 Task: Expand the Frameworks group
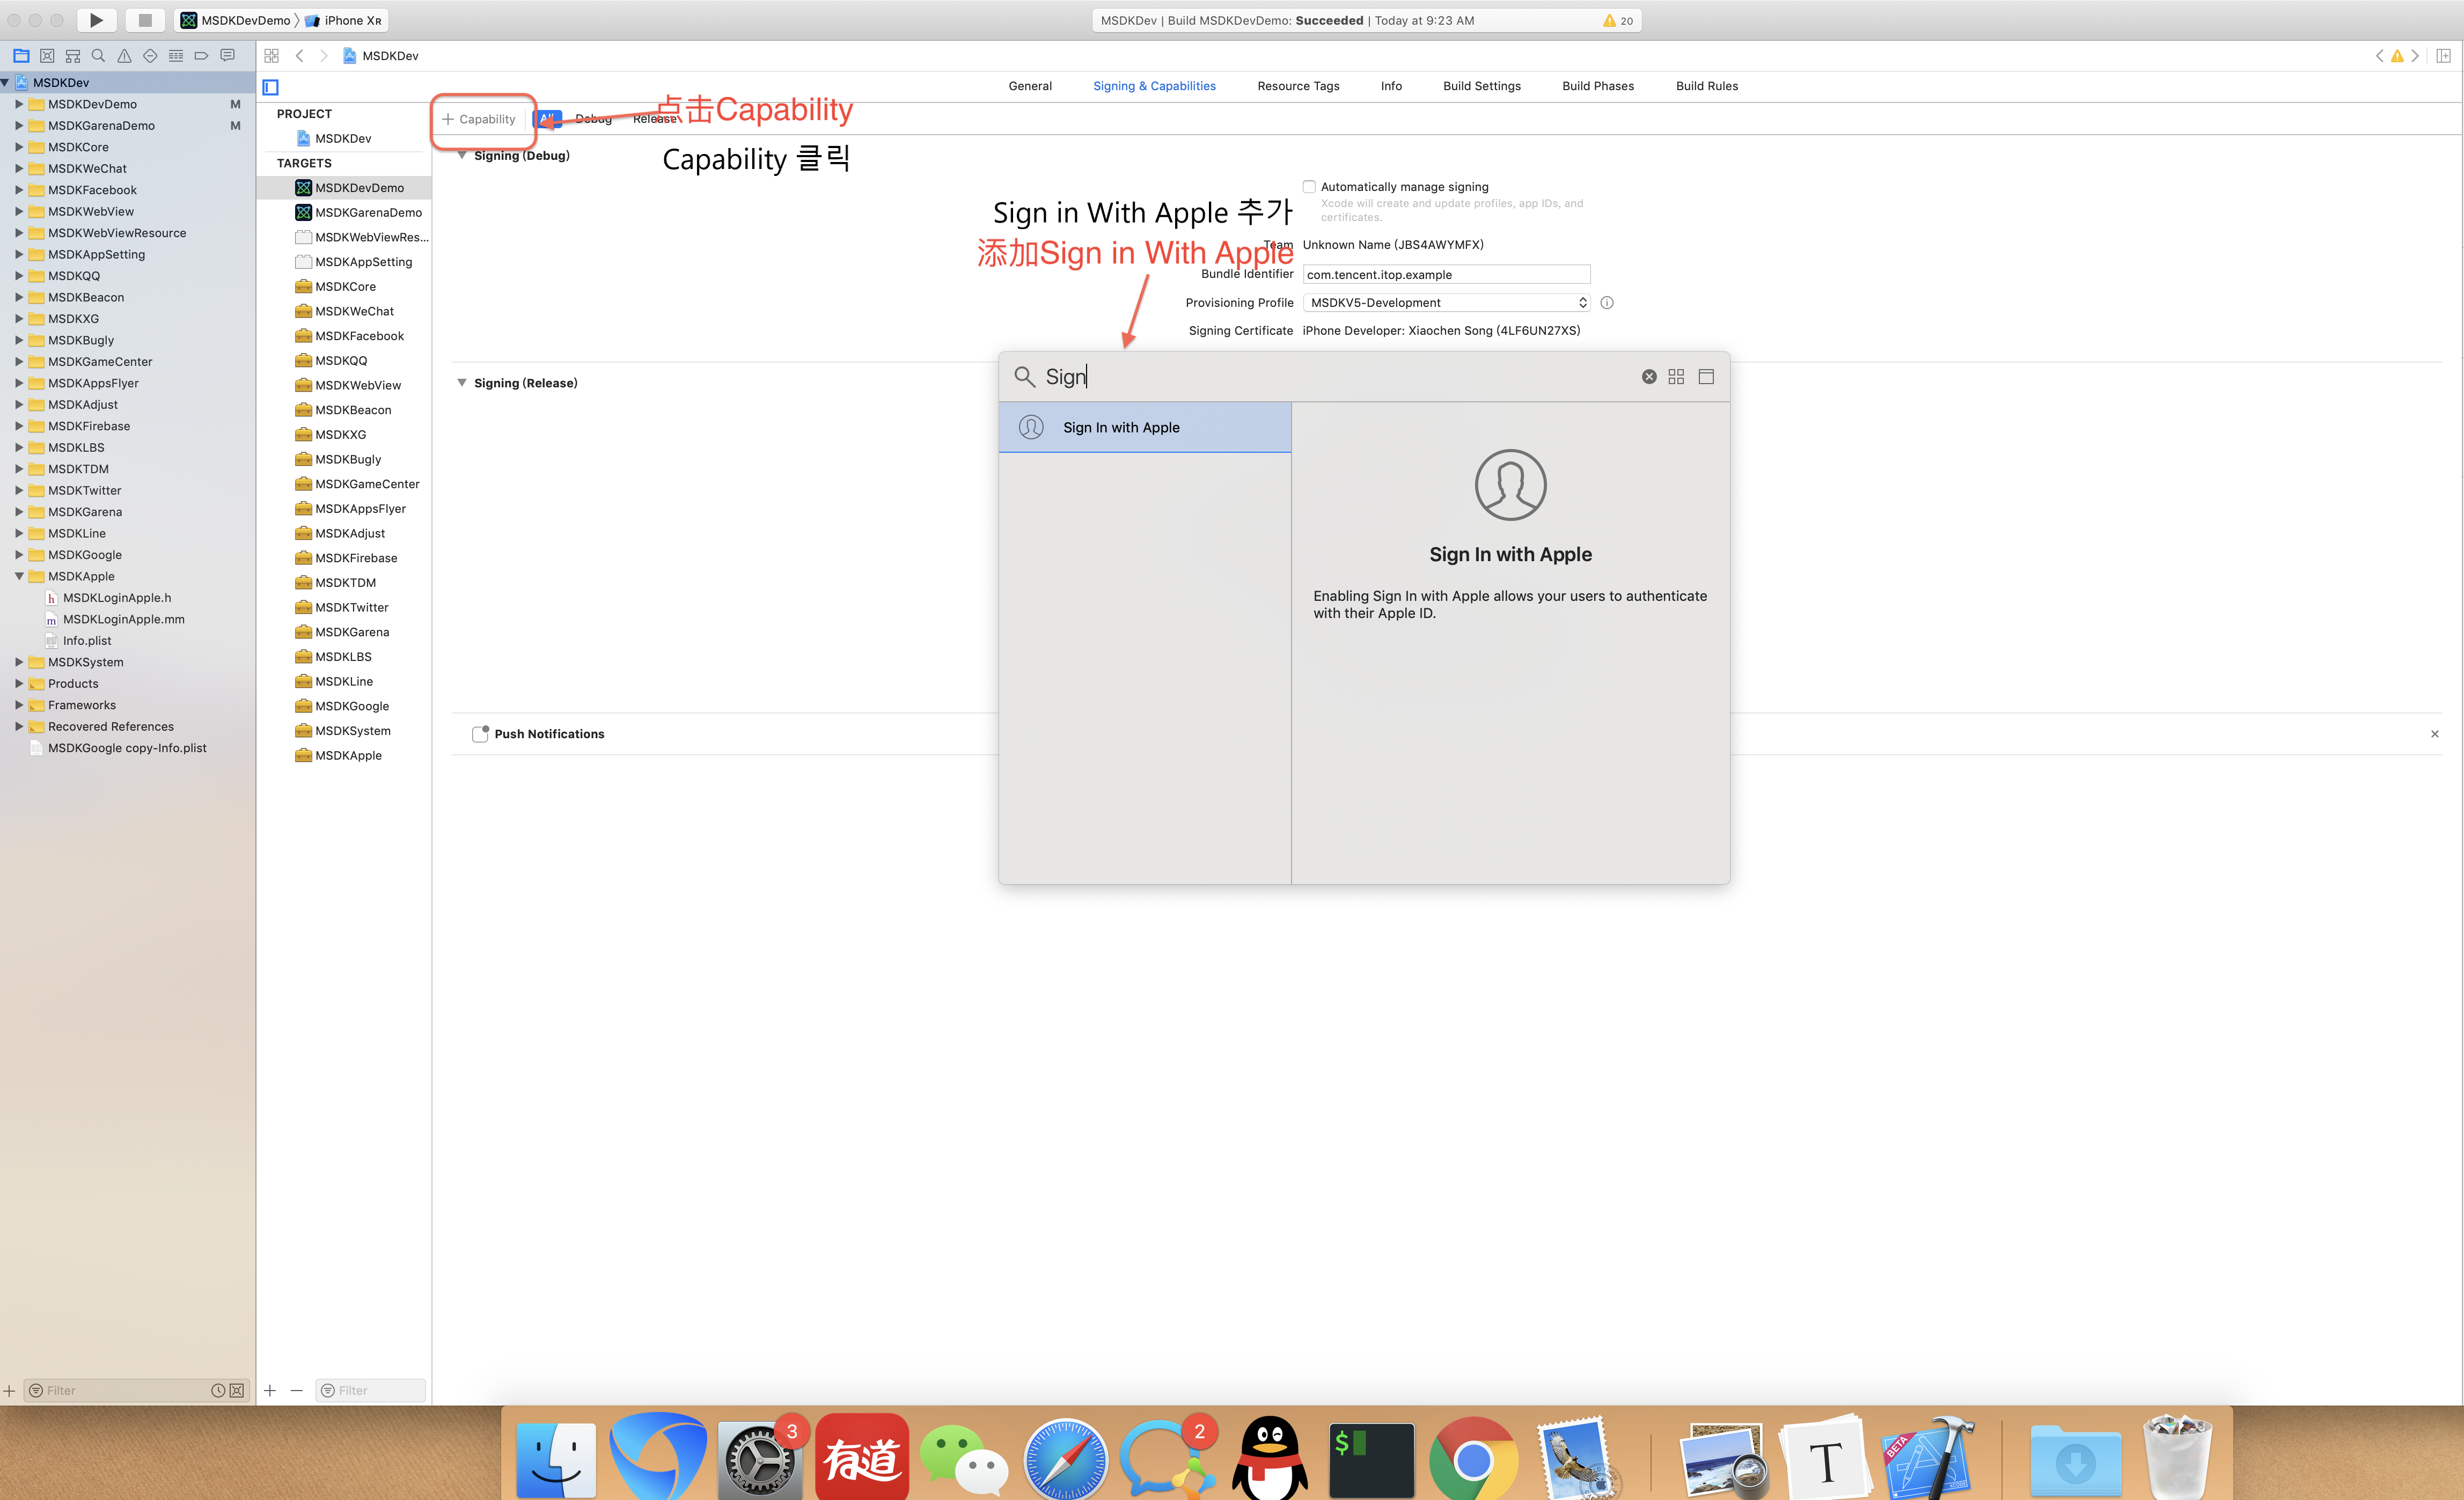(19, 705)
